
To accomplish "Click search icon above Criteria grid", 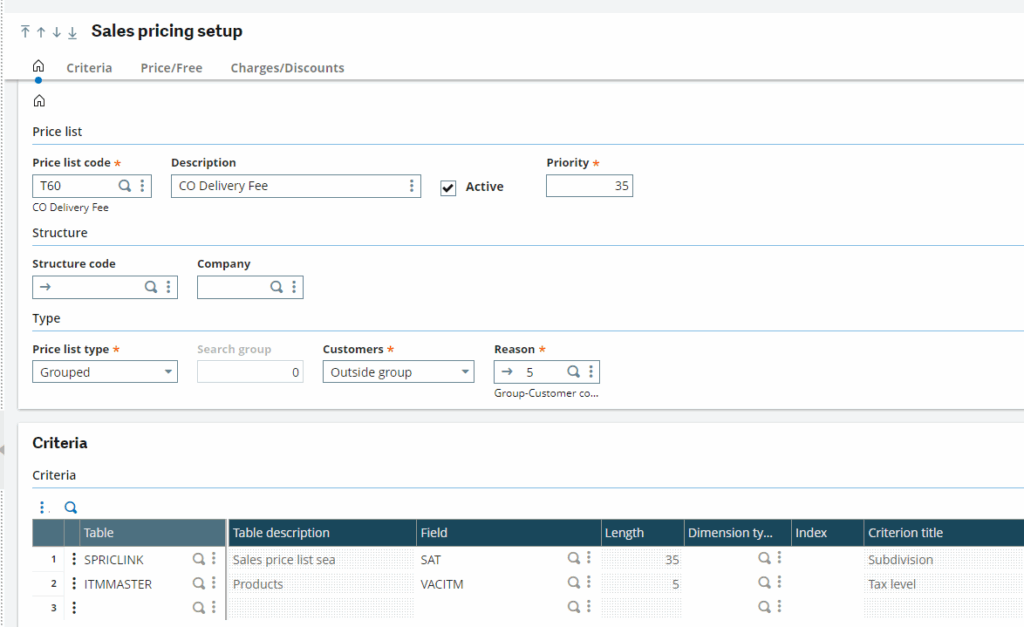I will [71, 507].
